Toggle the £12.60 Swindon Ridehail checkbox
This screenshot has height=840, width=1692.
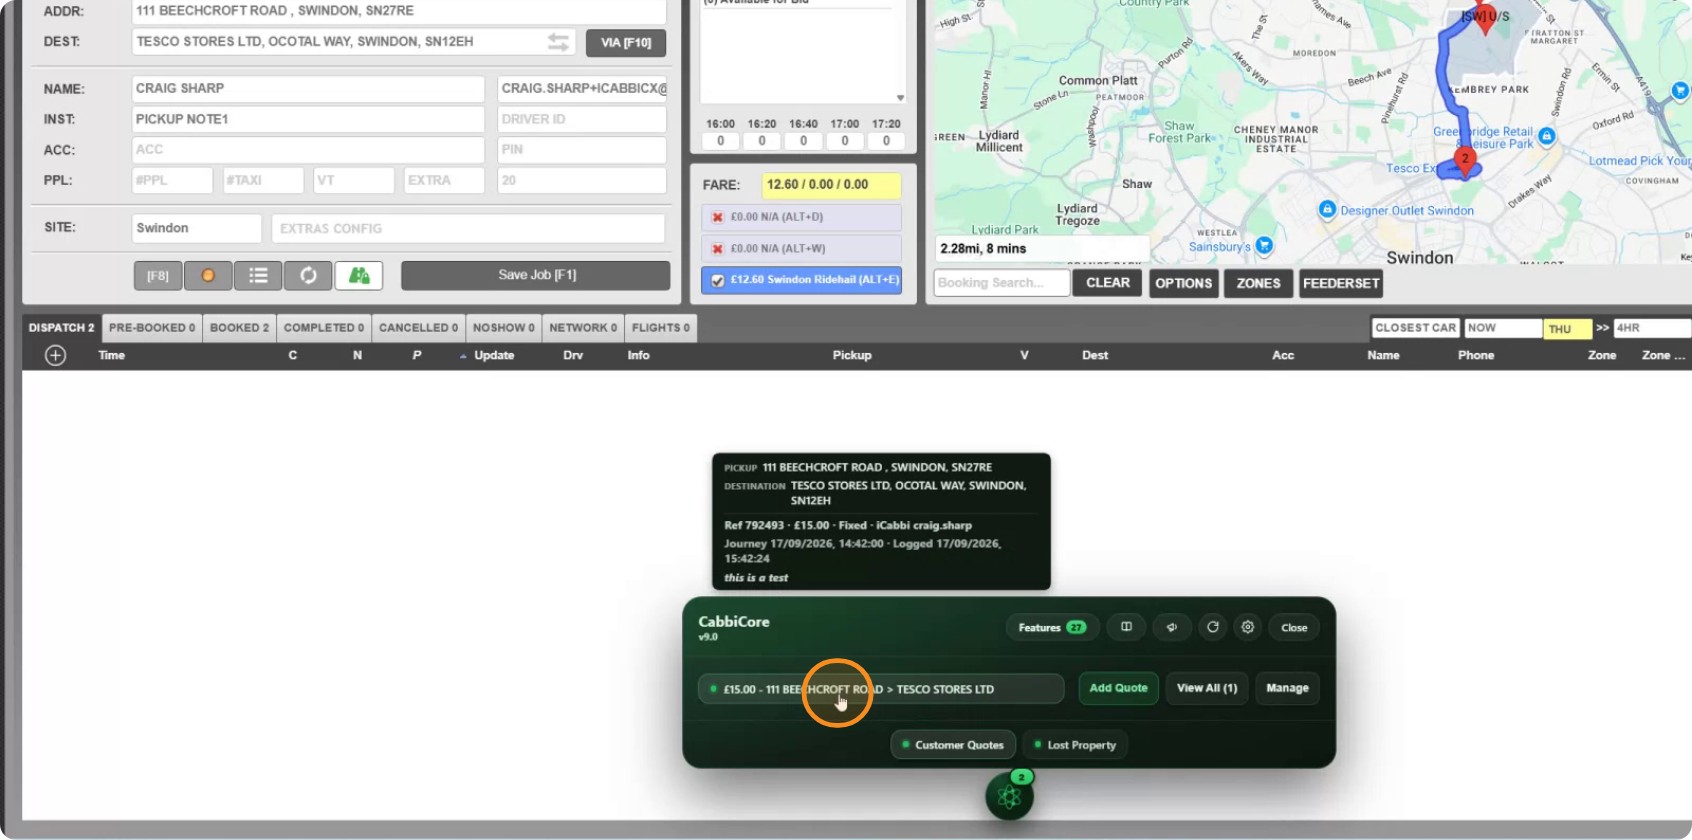coord(717,281)
